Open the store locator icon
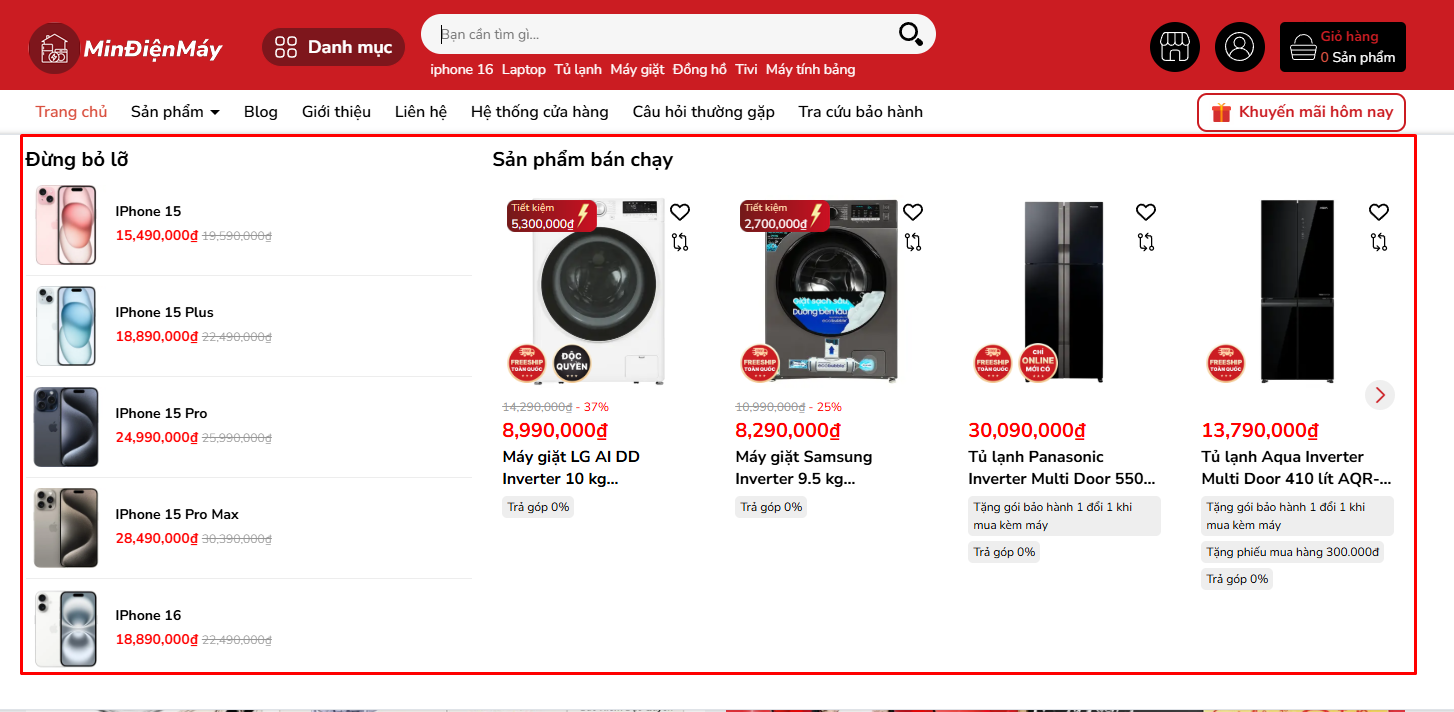This screenshot has height=712, width=1454. tap(1175, 47)
